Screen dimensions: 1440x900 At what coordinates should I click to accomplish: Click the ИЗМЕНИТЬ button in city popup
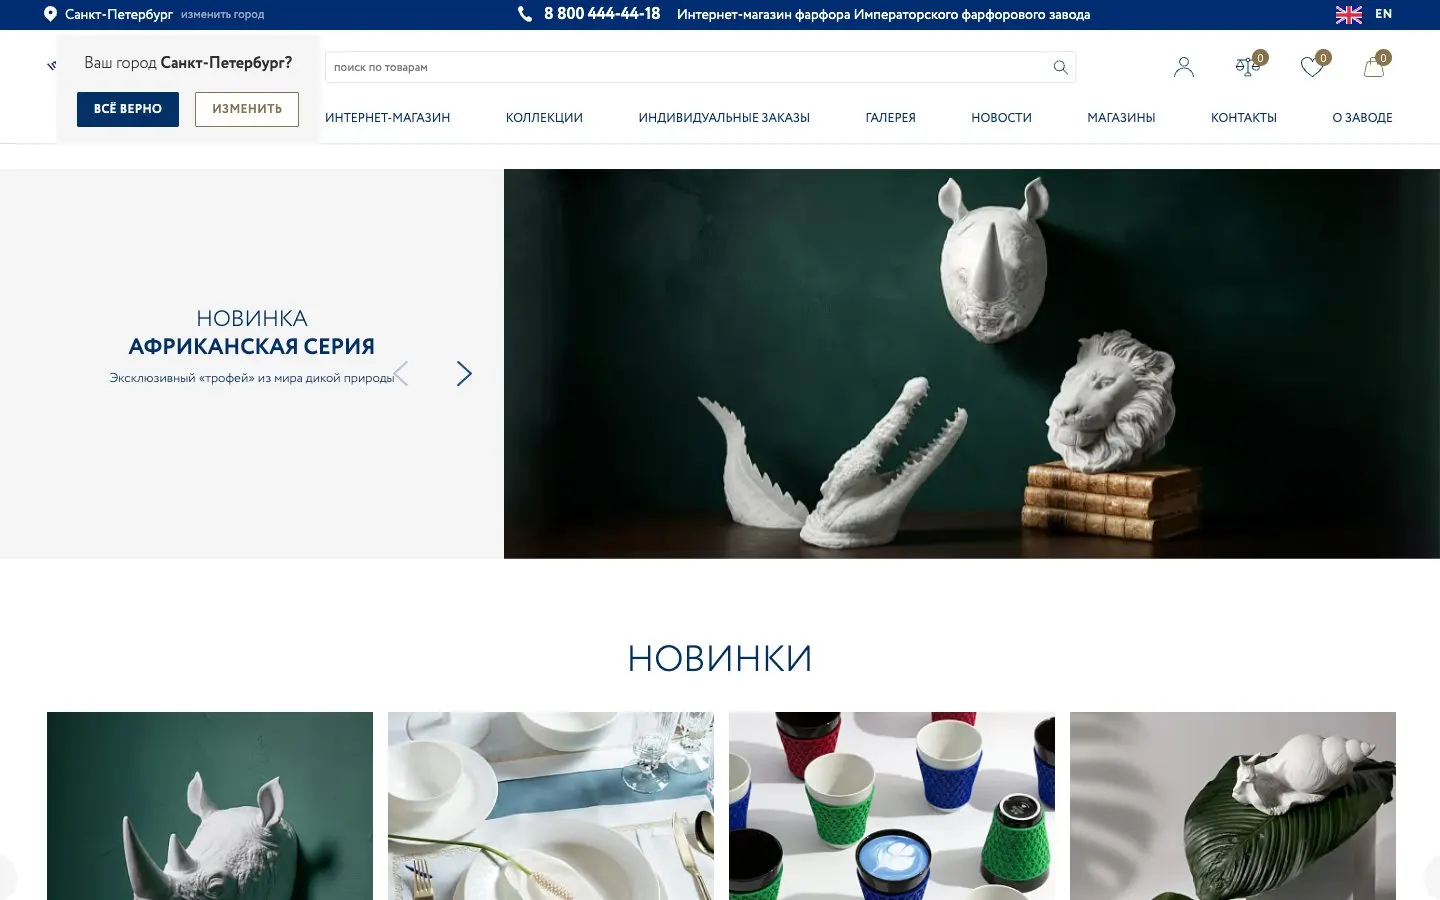247,109
